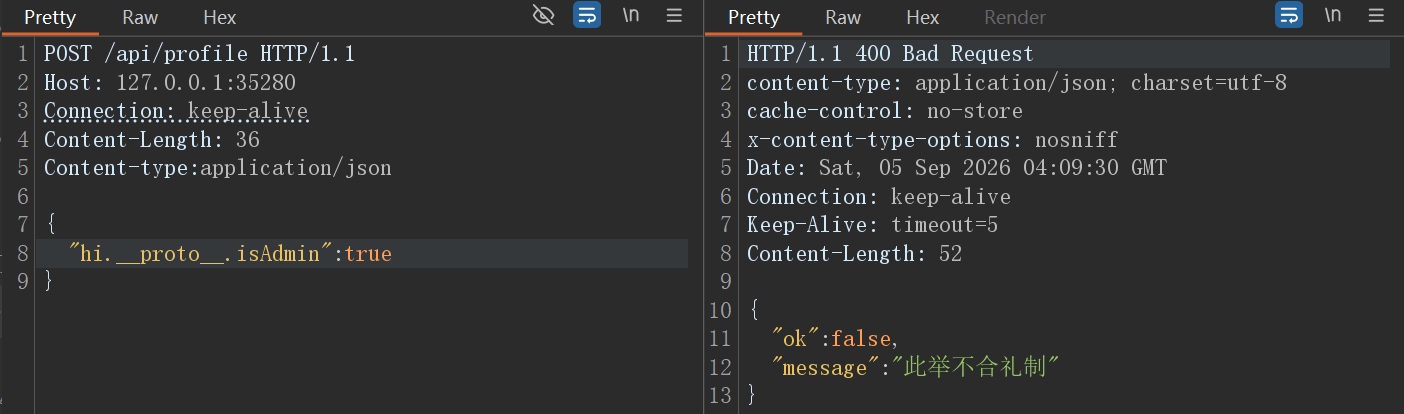The image size is (1404, 414).
Task: Toggle response non-printable chars \n button
Action: [x=1333, y=15]
